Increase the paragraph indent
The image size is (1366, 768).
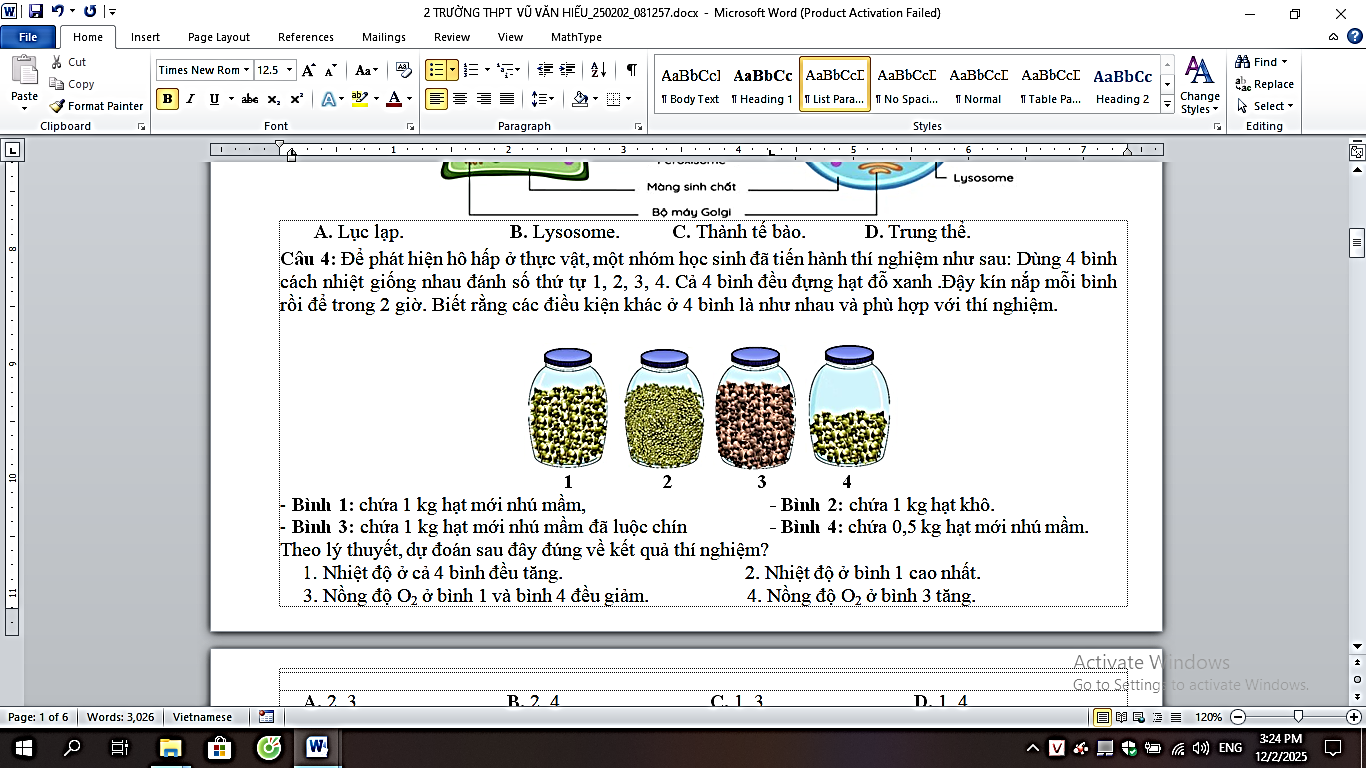(568, 70)
